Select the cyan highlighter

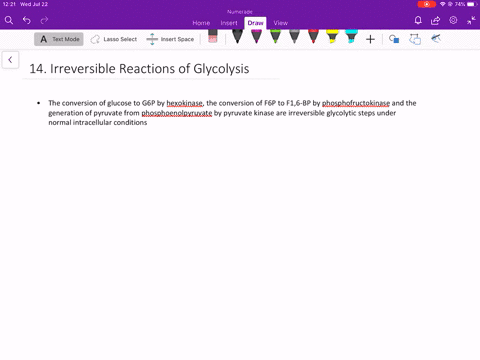pos(351,36)
